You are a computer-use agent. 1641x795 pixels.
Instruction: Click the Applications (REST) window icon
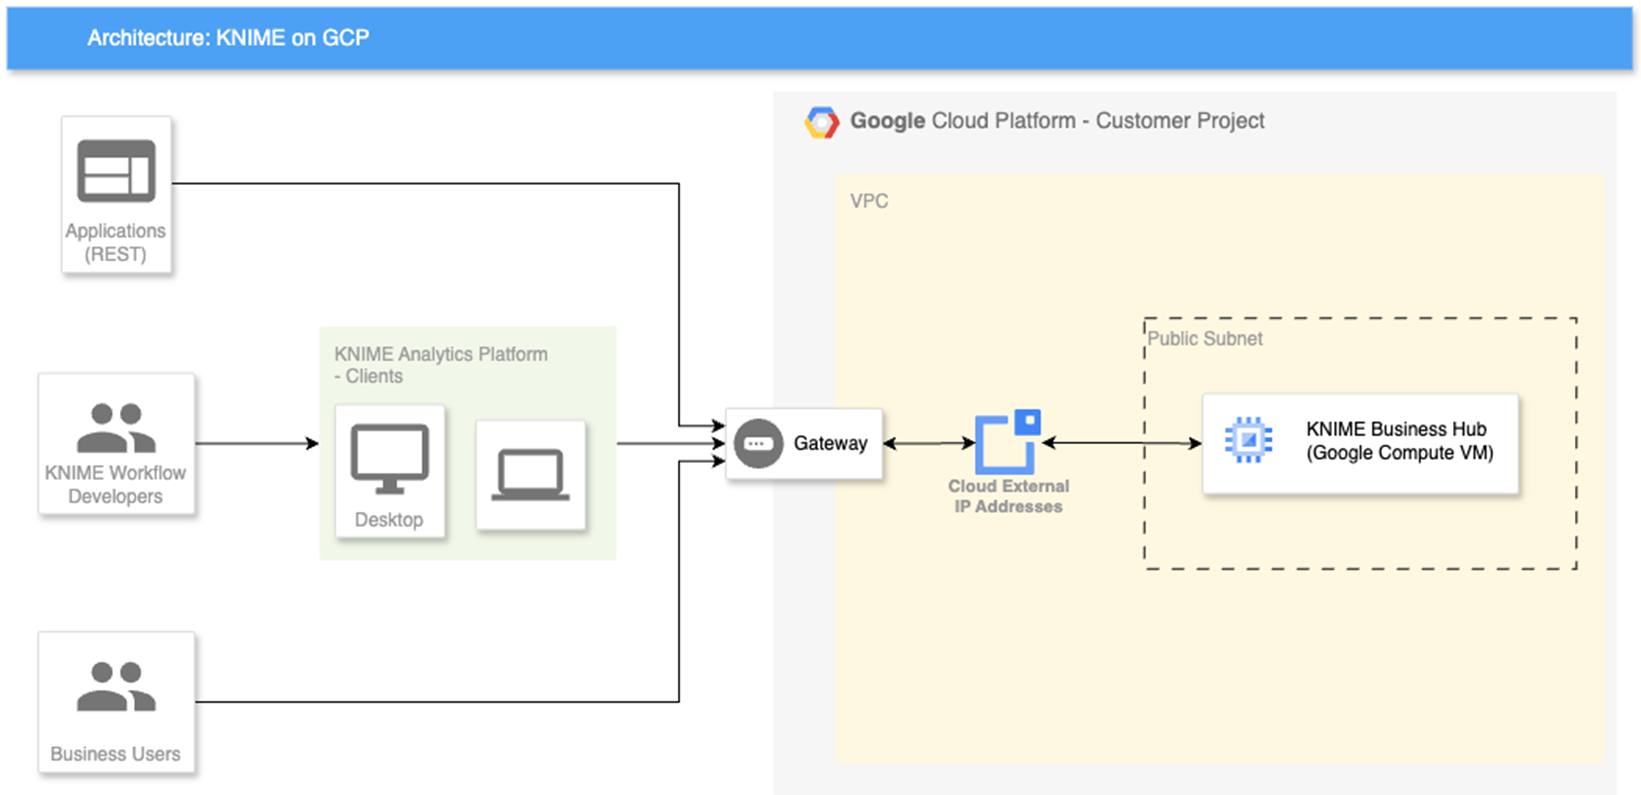tap(116, 171)
